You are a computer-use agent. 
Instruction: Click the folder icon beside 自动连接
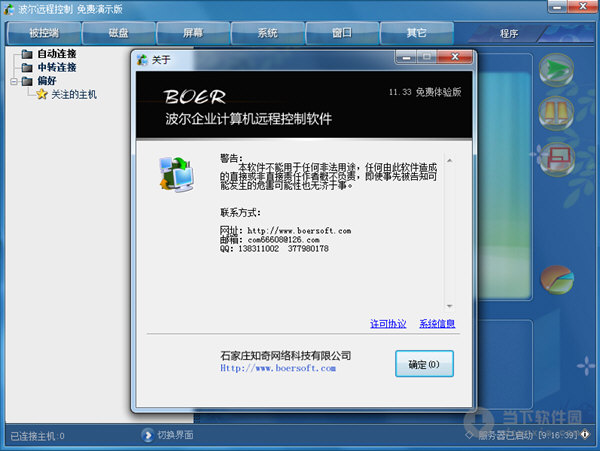27,54
